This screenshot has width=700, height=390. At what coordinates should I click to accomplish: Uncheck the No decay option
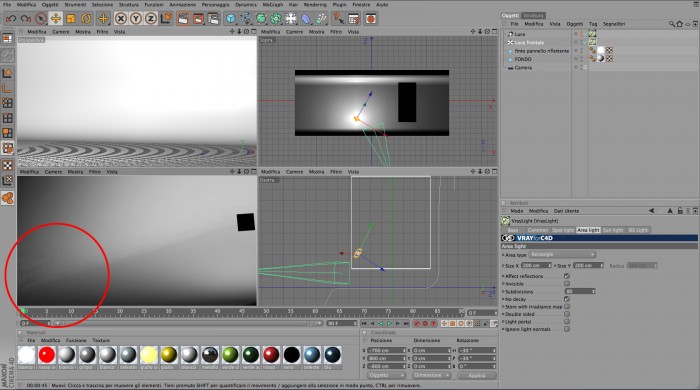pos(567,299)
